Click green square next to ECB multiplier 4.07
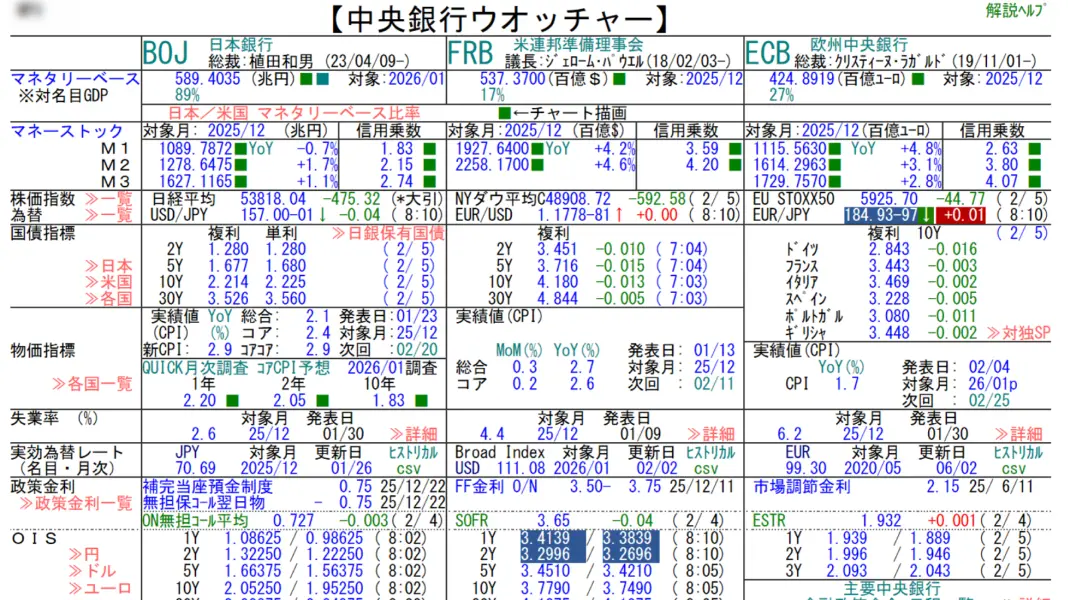 pos(1035,182)
